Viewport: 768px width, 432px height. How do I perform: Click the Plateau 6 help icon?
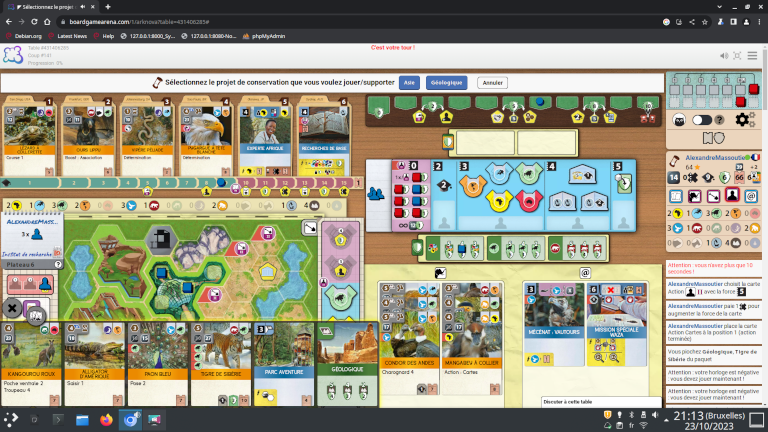[58, 264]
